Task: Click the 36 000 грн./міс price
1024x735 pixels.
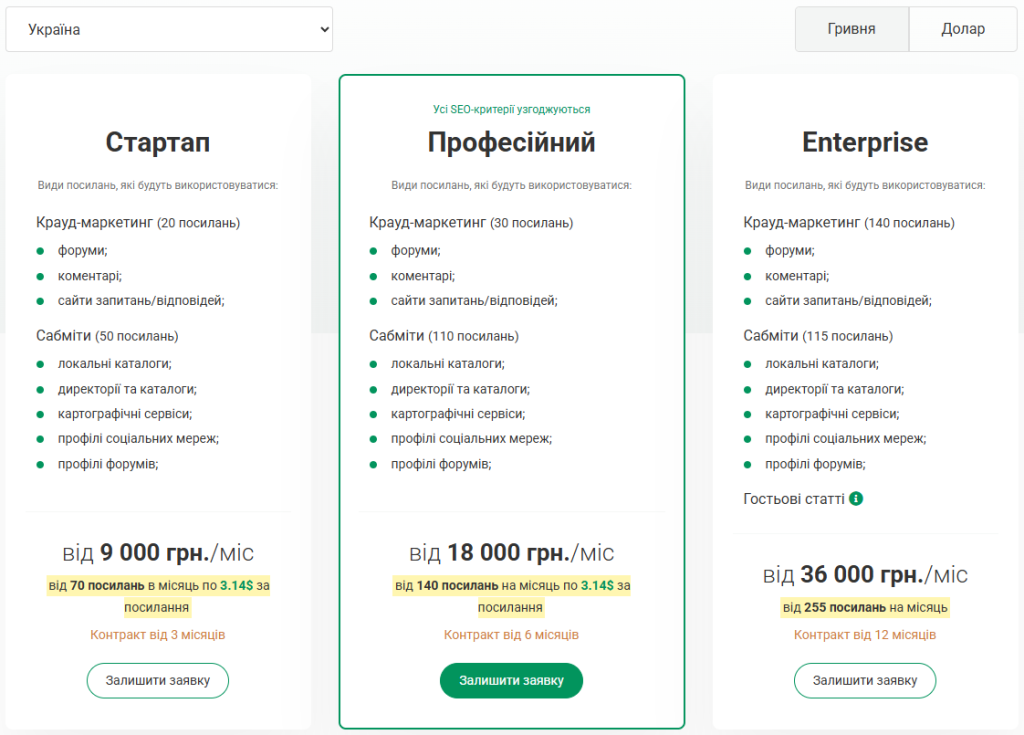Action: 865,574
